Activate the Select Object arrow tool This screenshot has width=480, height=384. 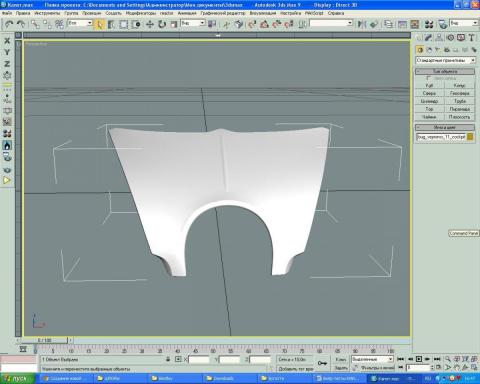(99, 24)
